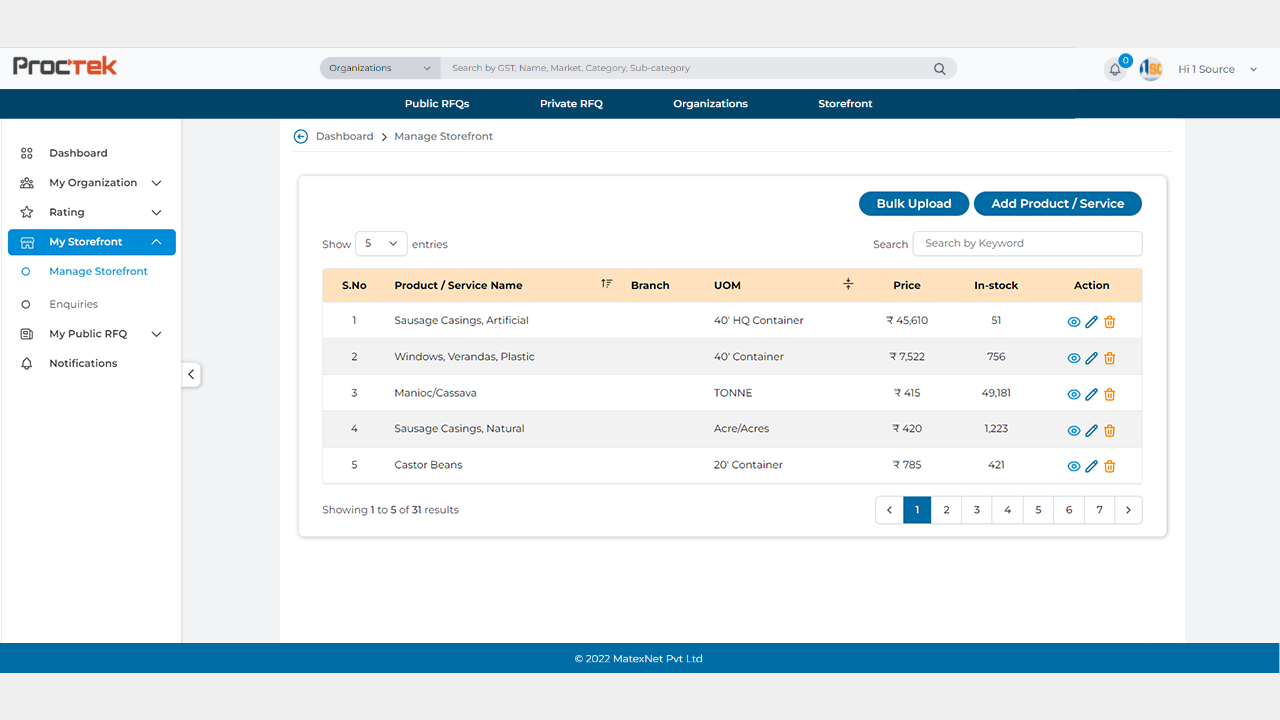The width and height of the screenshot is (1280, 720).
Task: Click Add Product / Service button
Action: [1057, 204]
